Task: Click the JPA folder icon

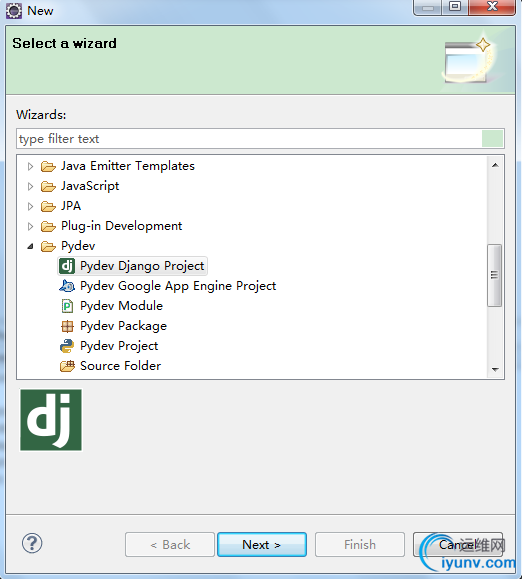Action: coord(48,206)
